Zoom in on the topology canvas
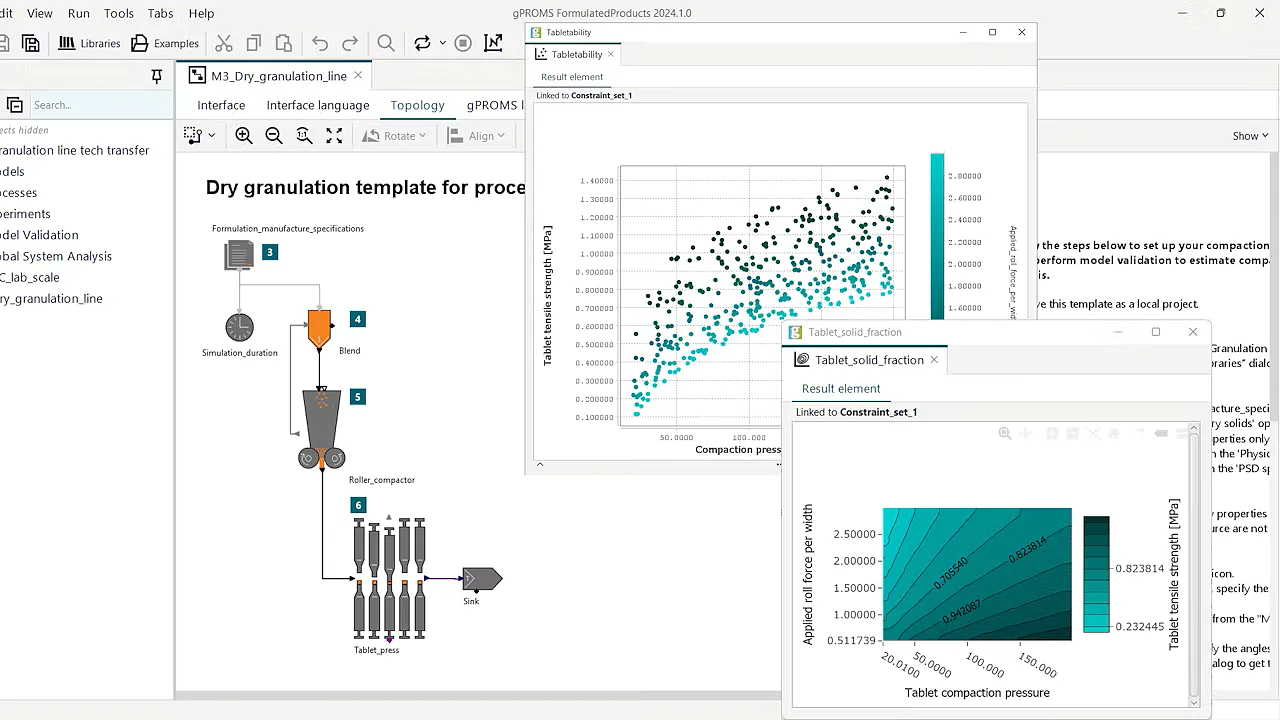 [244, 136]
